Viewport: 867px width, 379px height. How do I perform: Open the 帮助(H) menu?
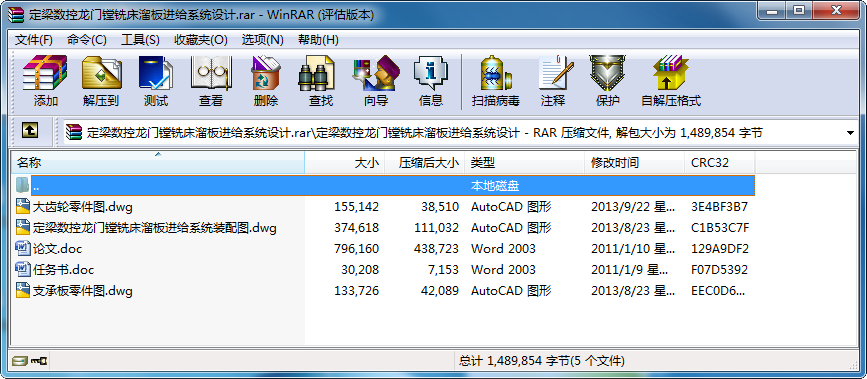pos(318,40)
